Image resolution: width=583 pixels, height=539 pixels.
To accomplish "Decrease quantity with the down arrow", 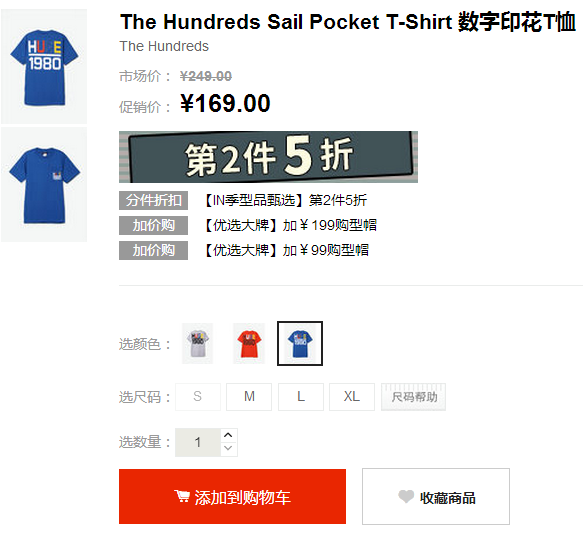I will (228, 449).
